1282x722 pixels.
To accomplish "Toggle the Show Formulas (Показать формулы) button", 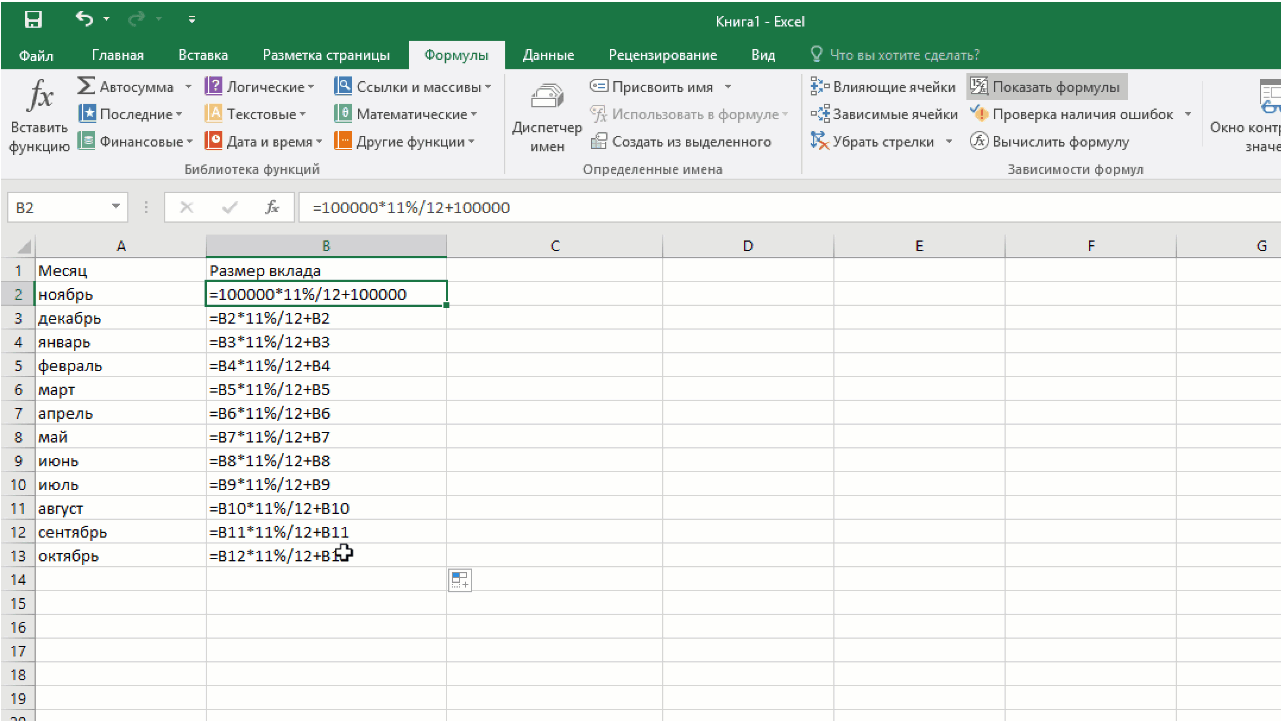I will pyautogui.click(x=1046, y=87).
